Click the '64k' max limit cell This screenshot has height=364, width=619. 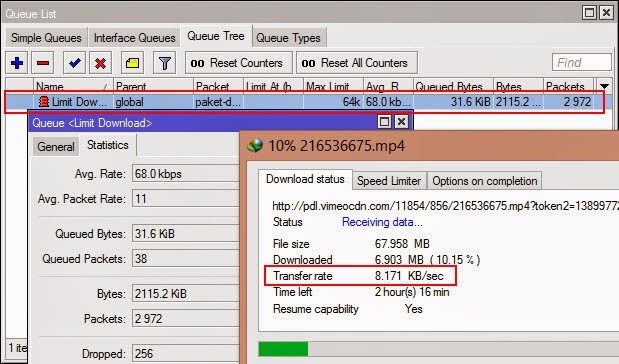coord(333,102)
